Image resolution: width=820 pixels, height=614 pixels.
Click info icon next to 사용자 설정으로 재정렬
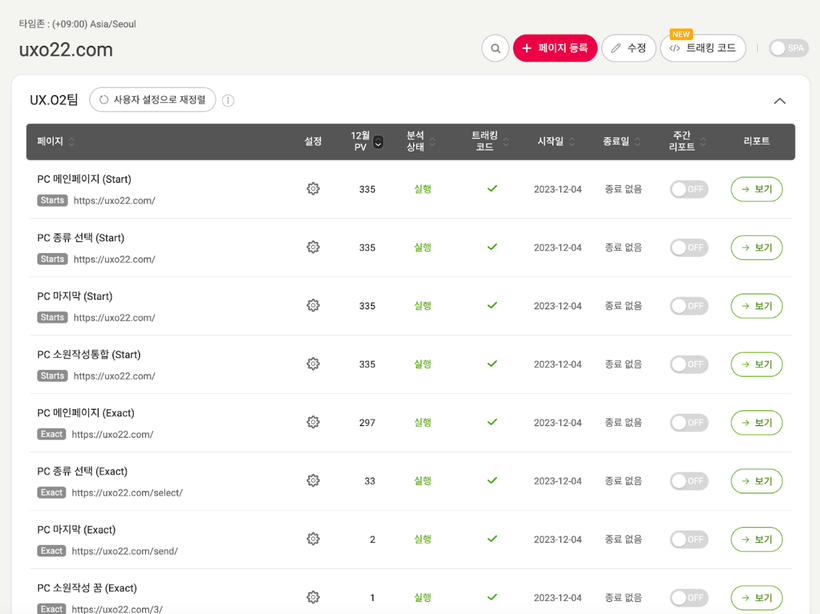[228, 100]
